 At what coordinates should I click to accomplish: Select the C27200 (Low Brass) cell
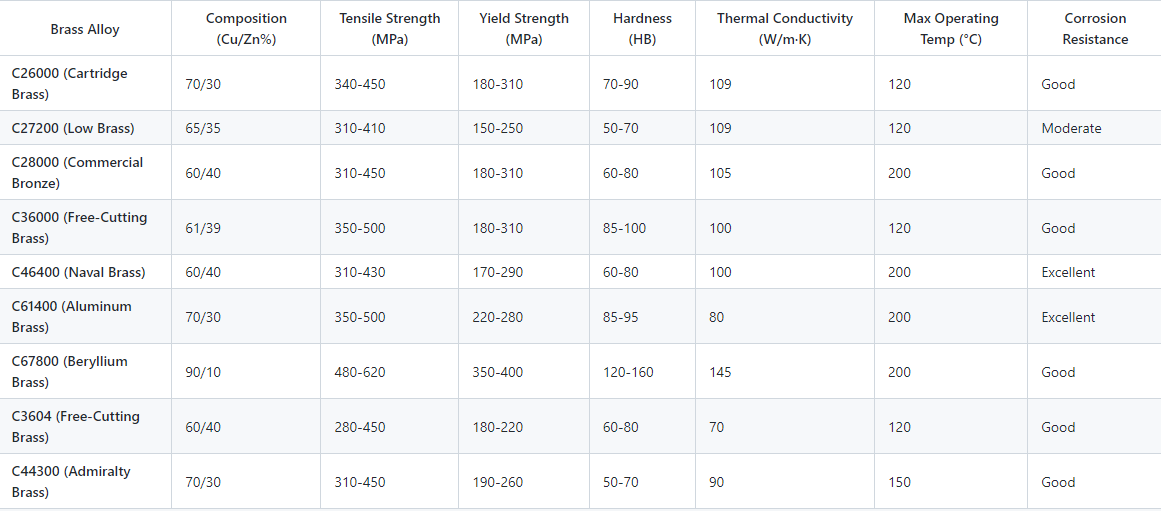73,128
